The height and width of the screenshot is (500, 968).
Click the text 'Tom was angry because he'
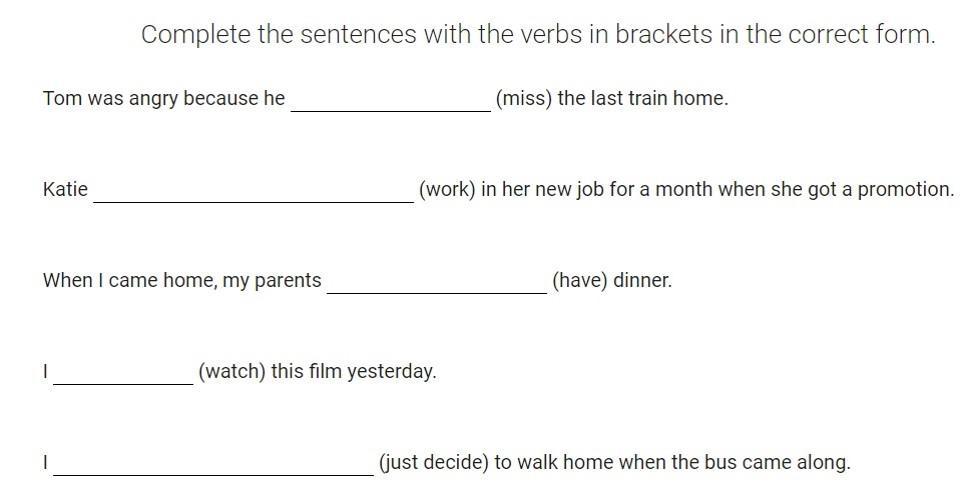tap(164, 99)
